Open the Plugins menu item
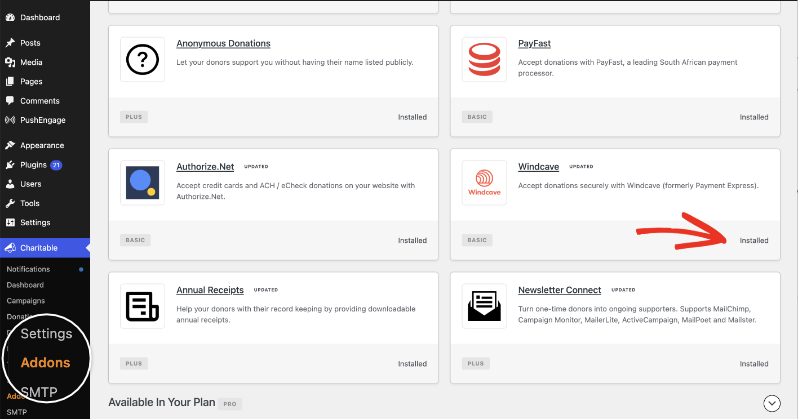The height and width of the screenshot is (419, 798). 33,165
